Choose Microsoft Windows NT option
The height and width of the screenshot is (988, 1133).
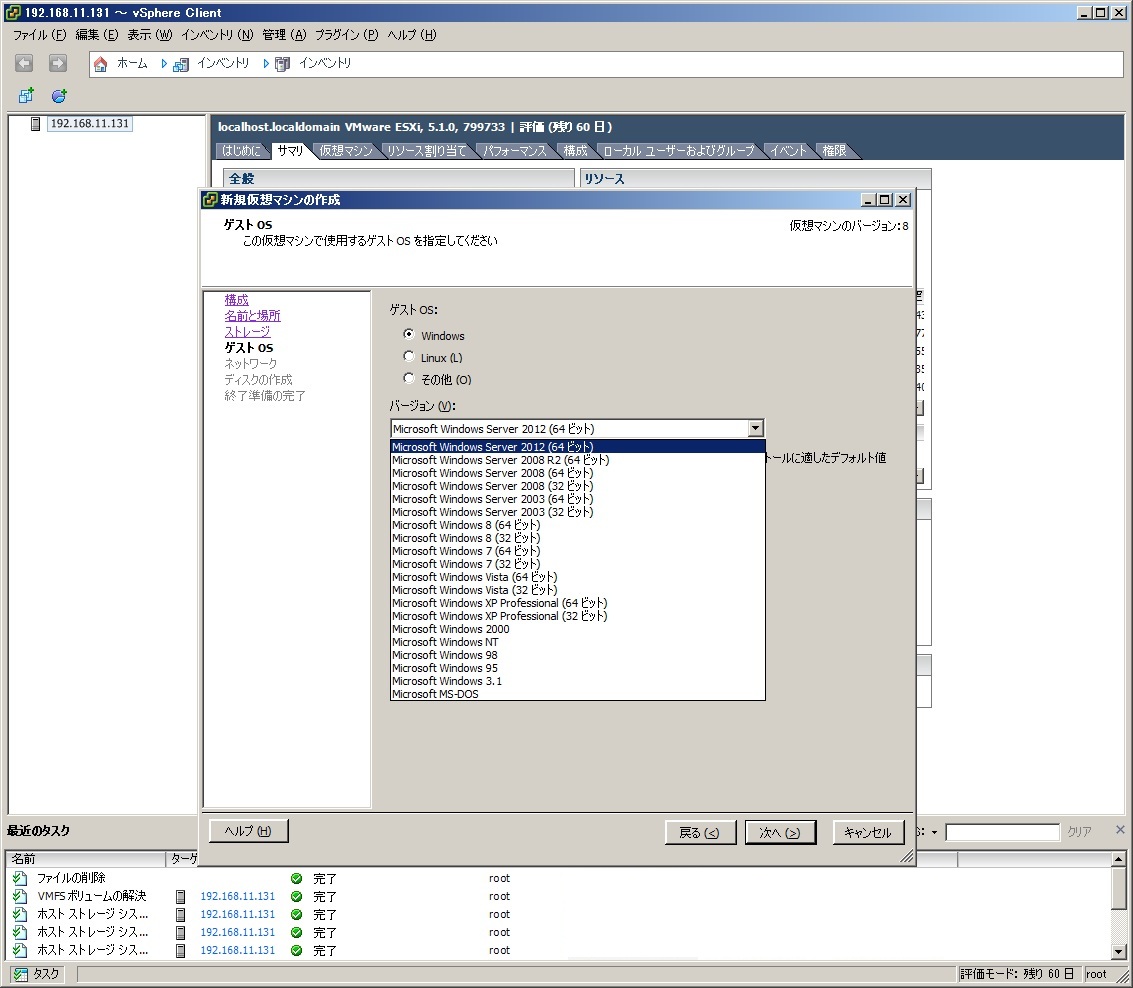pyautogui.click(x=577, y=642)
